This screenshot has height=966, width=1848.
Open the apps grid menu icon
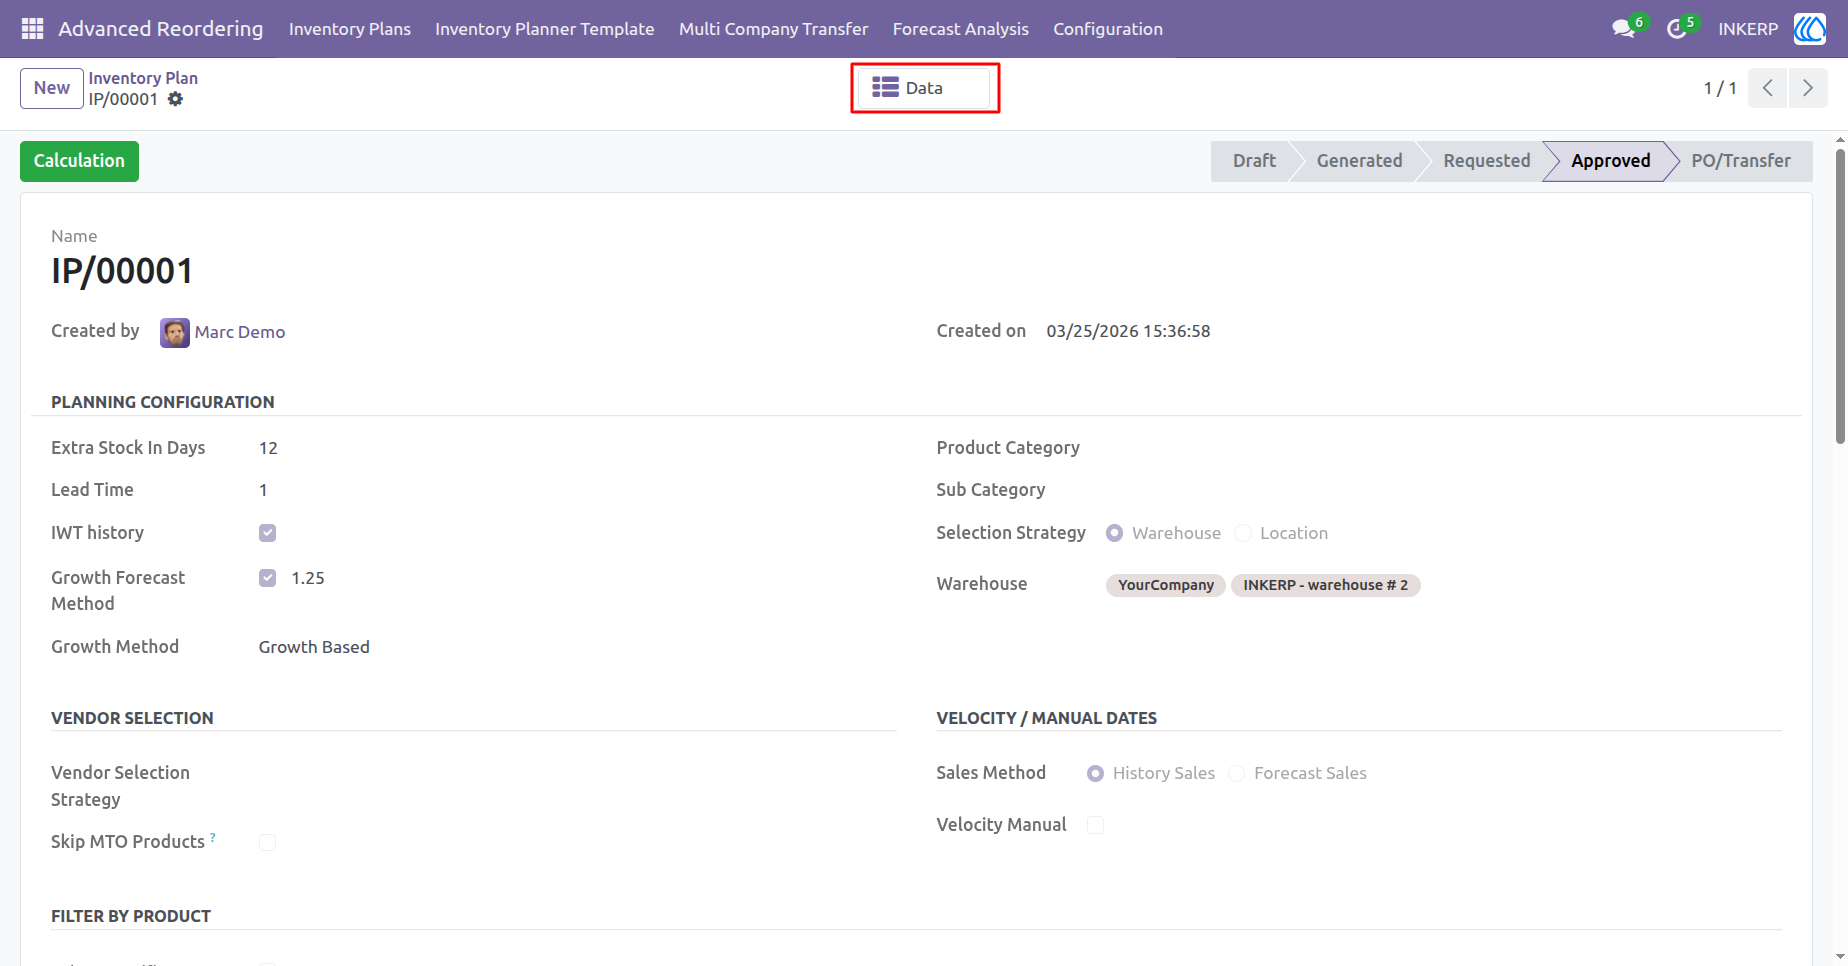click(32, 29)
